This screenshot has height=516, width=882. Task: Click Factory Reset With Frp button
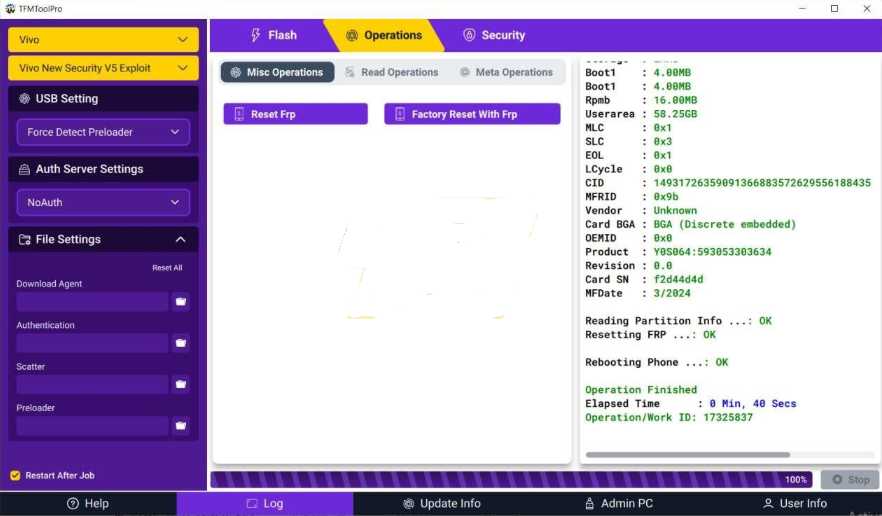[472, 115]
